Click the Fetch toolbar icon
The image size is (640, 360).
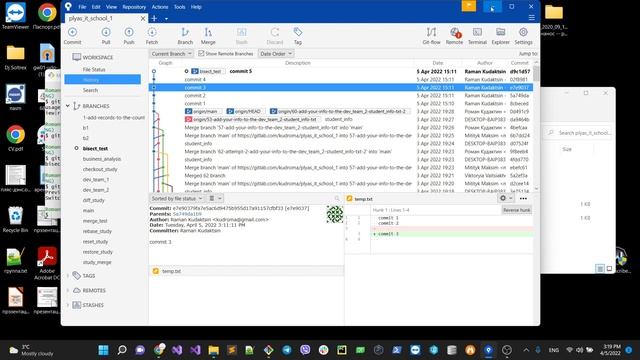point(152,36)
